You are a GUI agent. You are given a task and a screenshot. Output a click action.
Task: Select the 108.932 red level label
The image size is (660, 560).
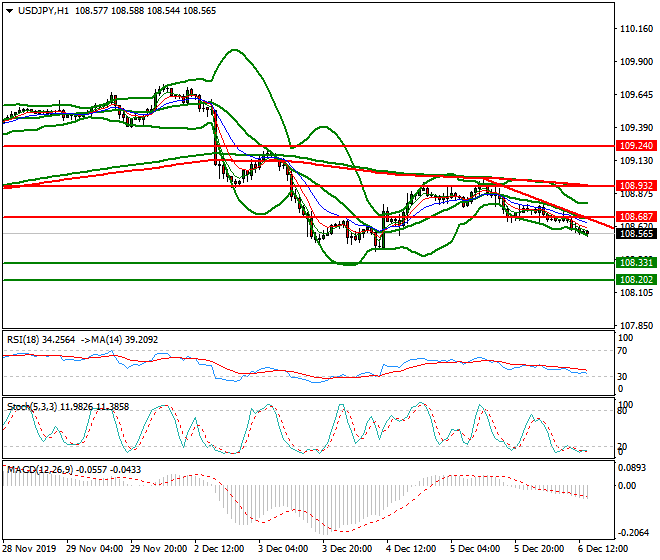pos(636,185)
